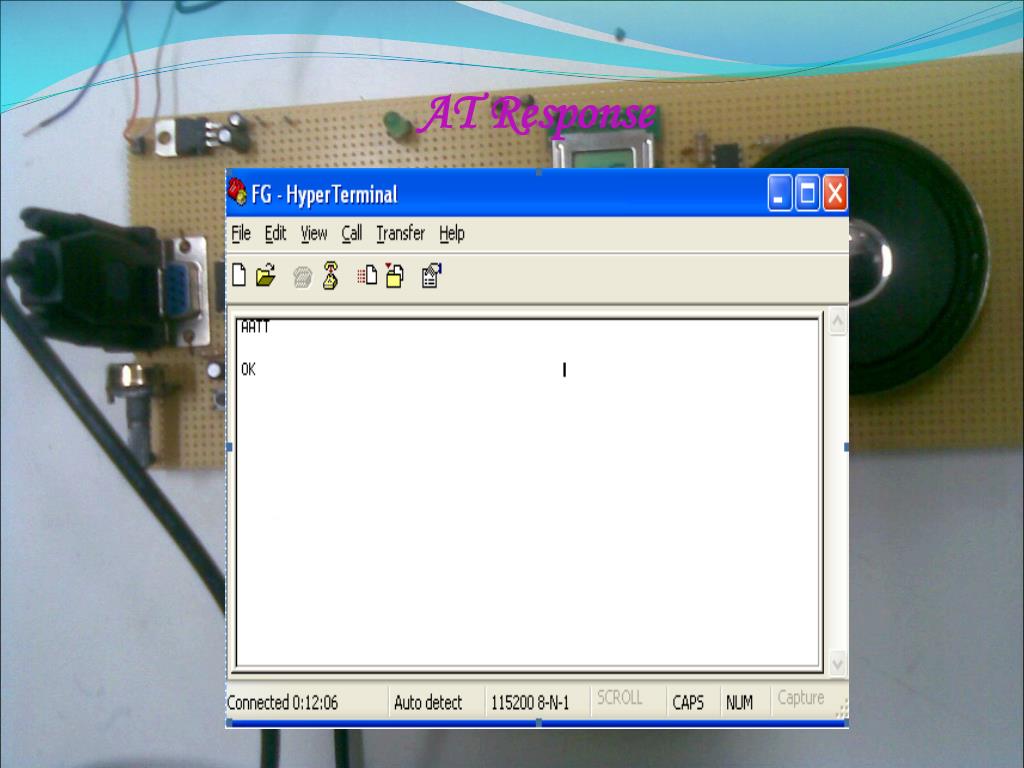
Task: Click the NUM indicator in status bar
Action: coord(739,703)
